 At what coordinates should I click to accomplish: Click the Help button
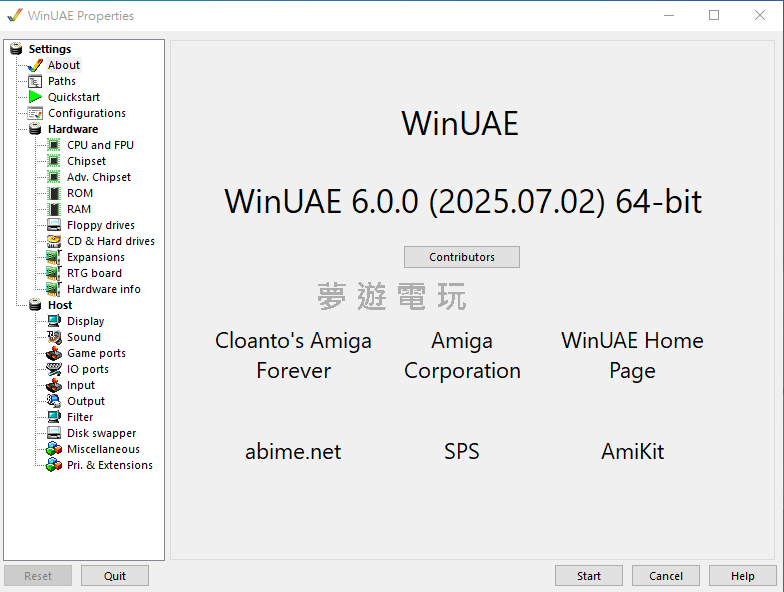[742, 576]
